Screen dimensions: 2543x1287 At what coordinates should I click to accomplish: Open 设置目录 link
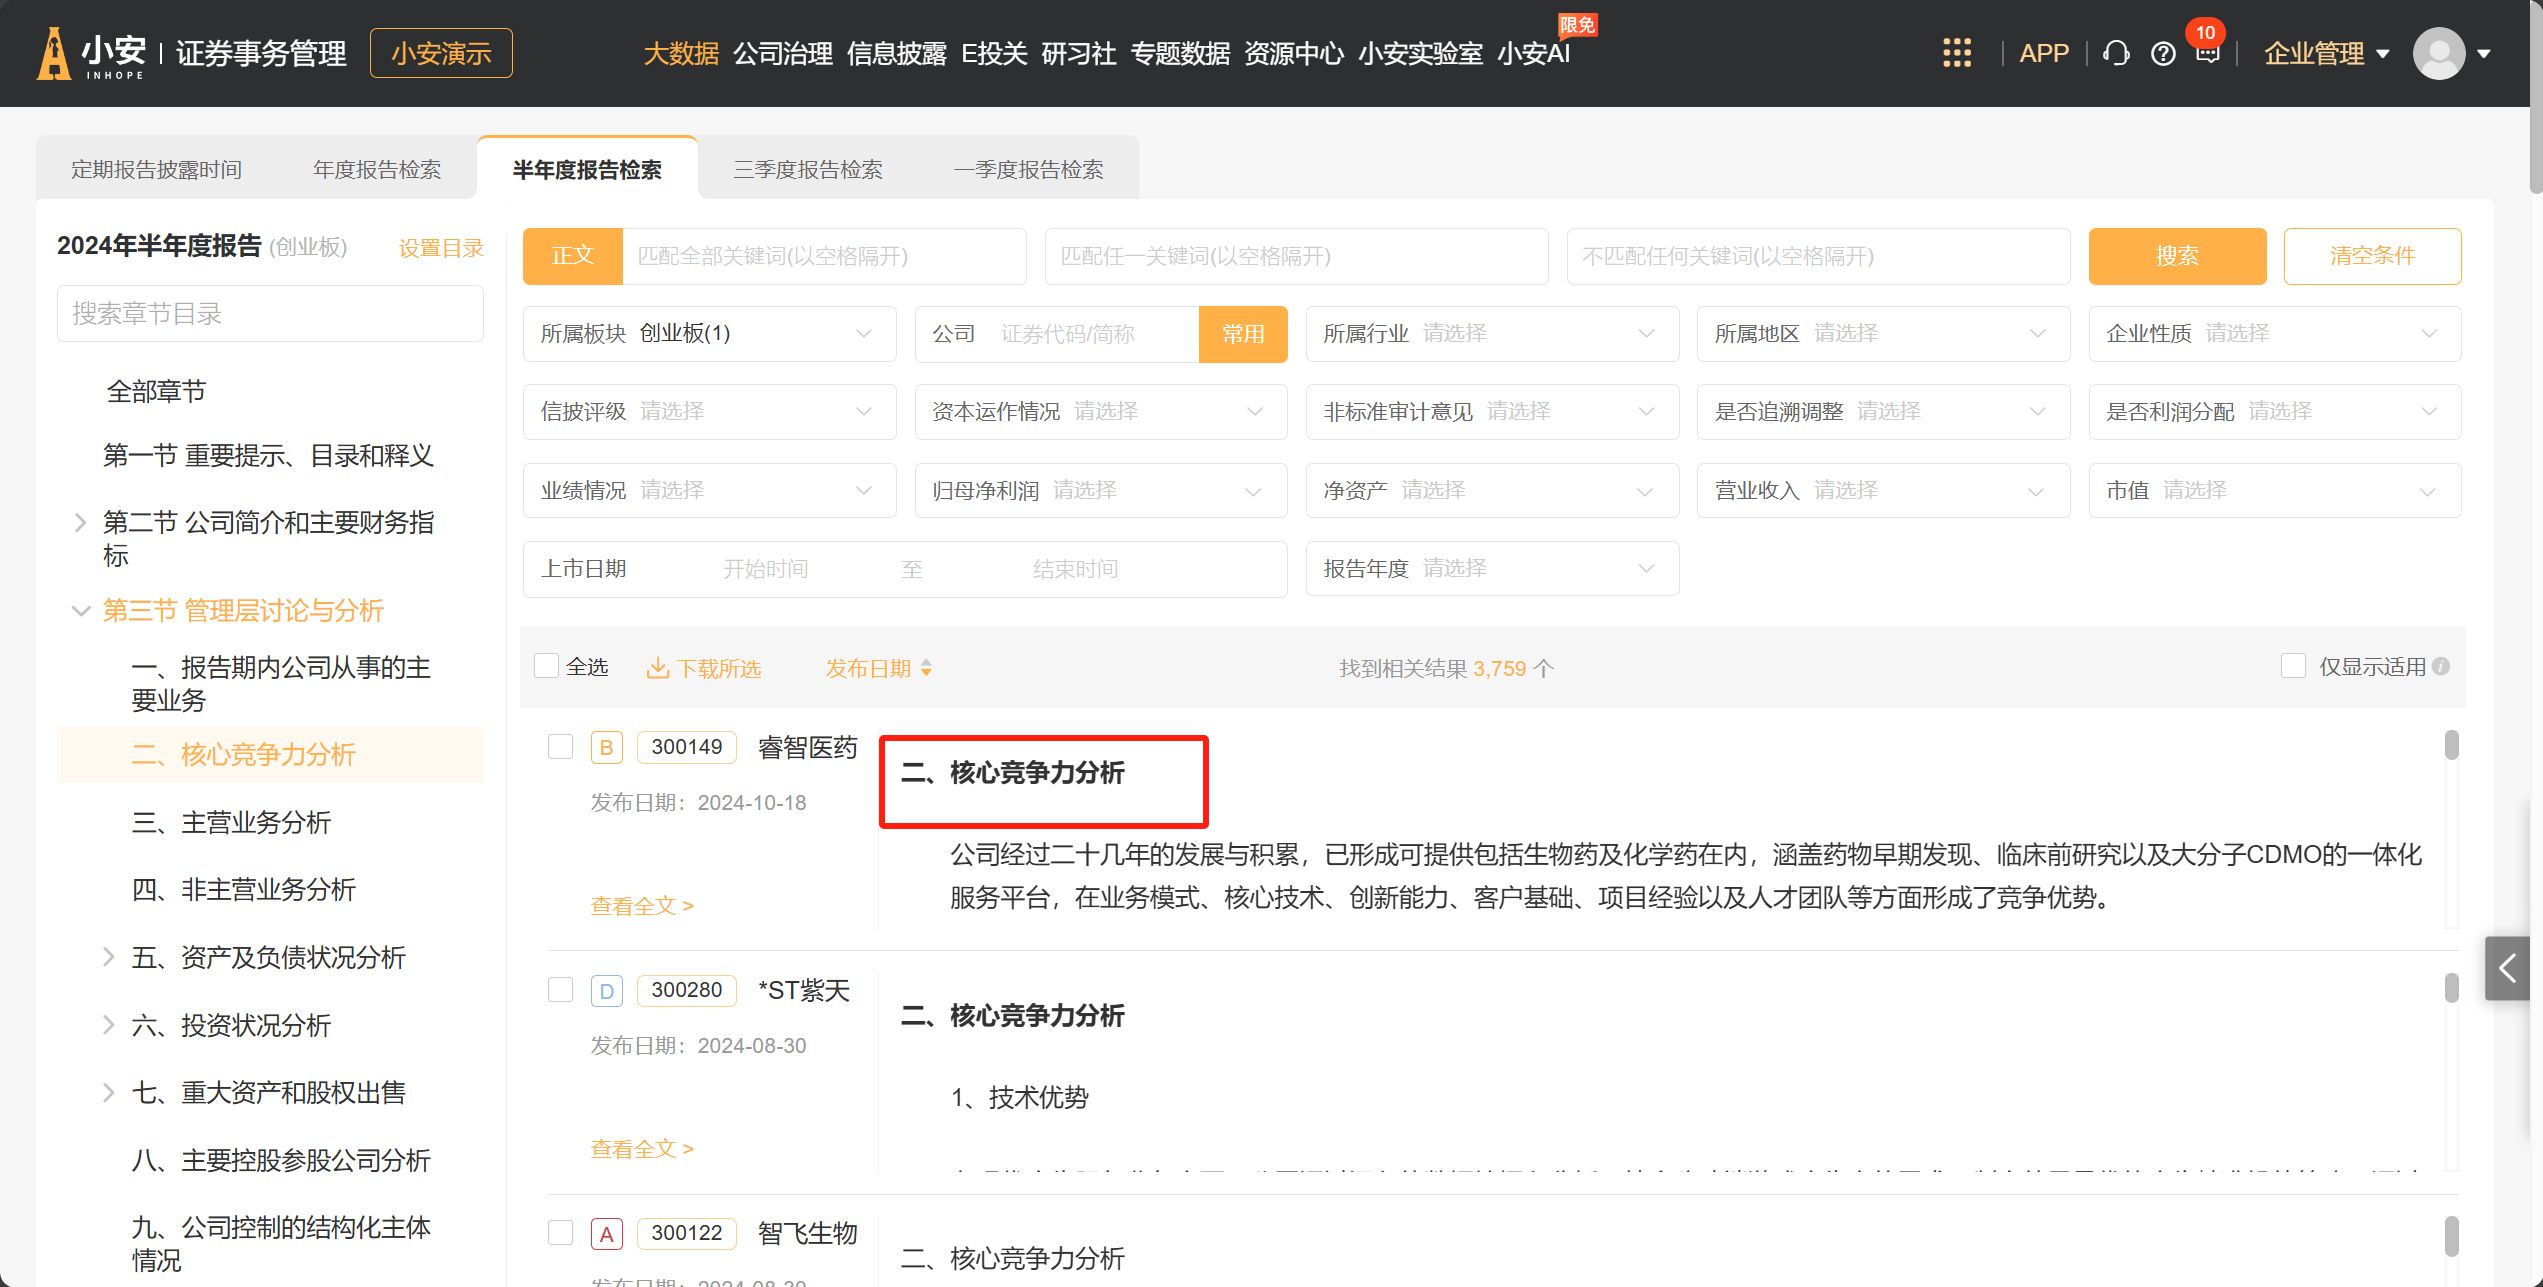pyautogui.click(x=440, y=248)
